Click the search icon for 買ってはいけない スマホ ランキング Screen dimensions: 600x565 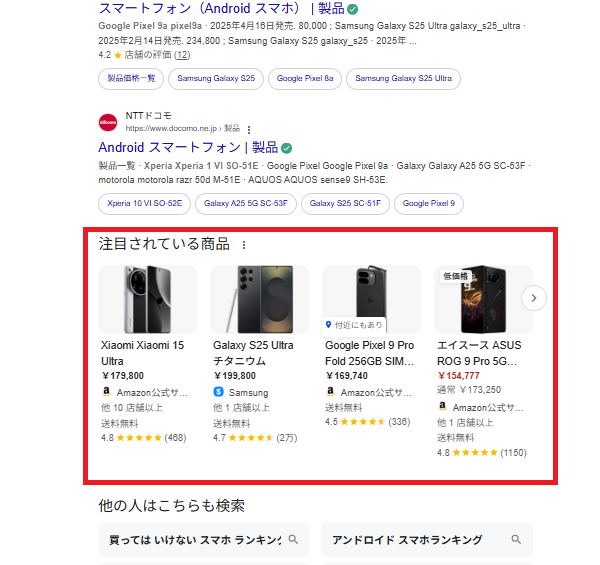pyautogui.click(x=293, y=539)
